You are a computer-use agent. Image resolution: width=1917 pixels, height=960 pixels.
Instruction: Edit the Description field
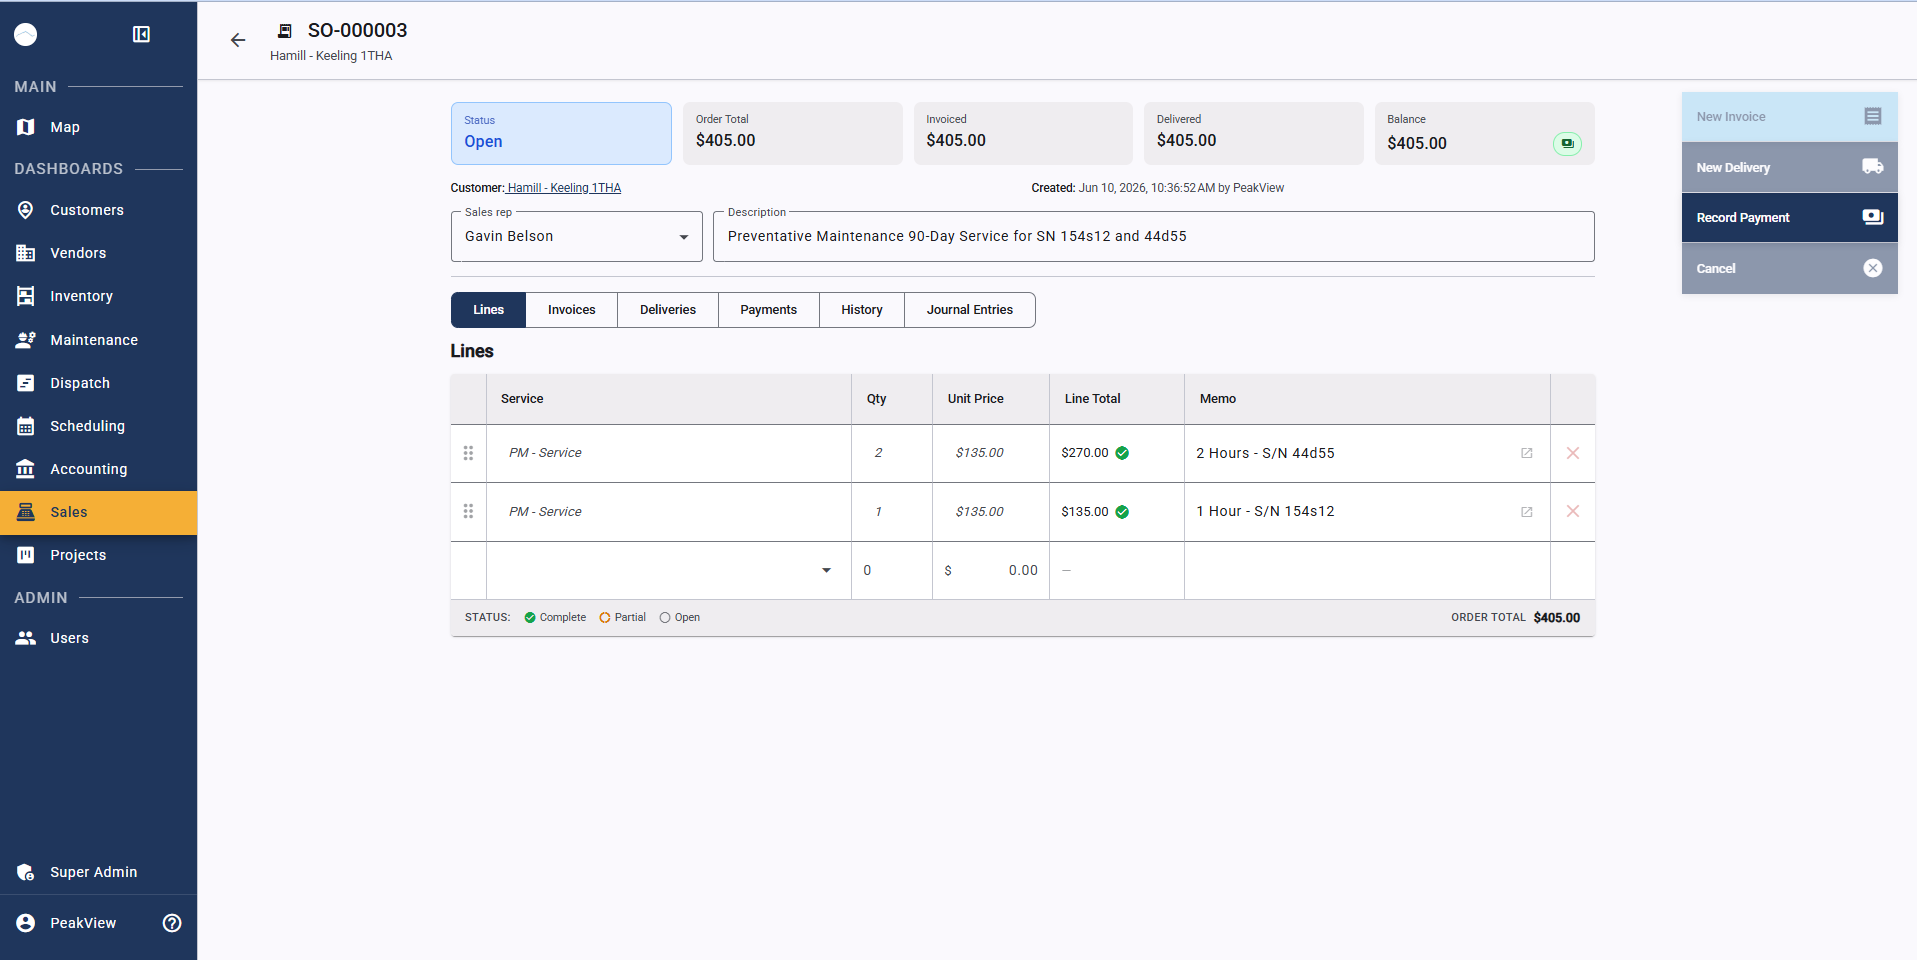click(x=1154, y=237)
